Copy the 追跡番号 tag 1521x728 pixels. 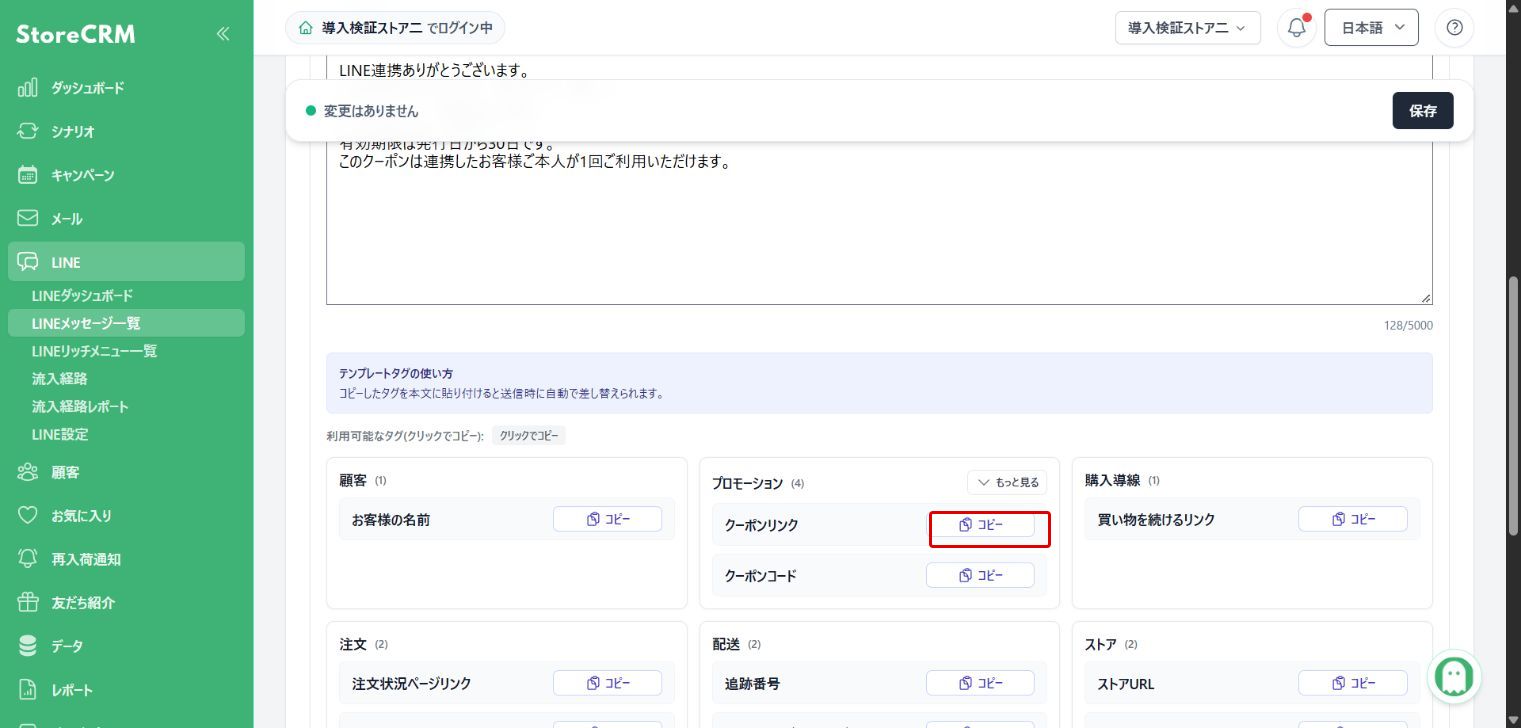980,683
